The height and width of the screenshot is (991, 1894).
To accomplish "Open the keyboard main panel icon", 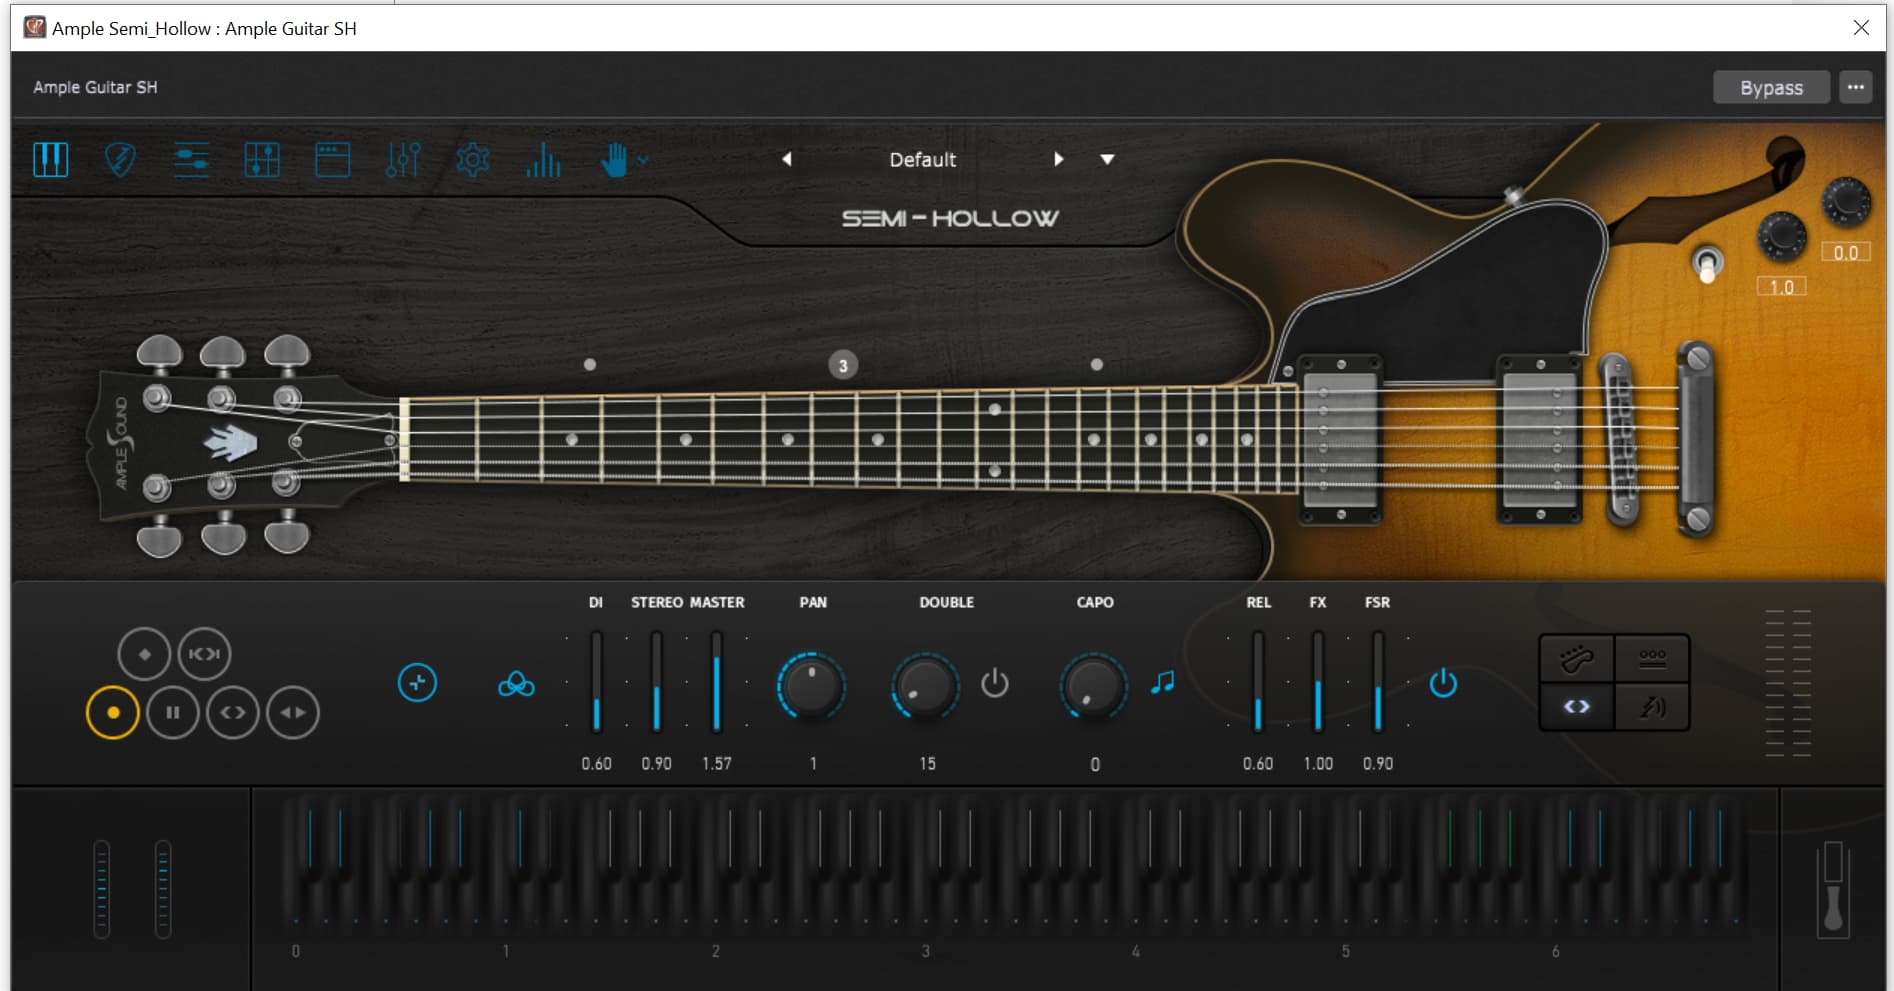I will pyautogui.click(x=51, y=160).
